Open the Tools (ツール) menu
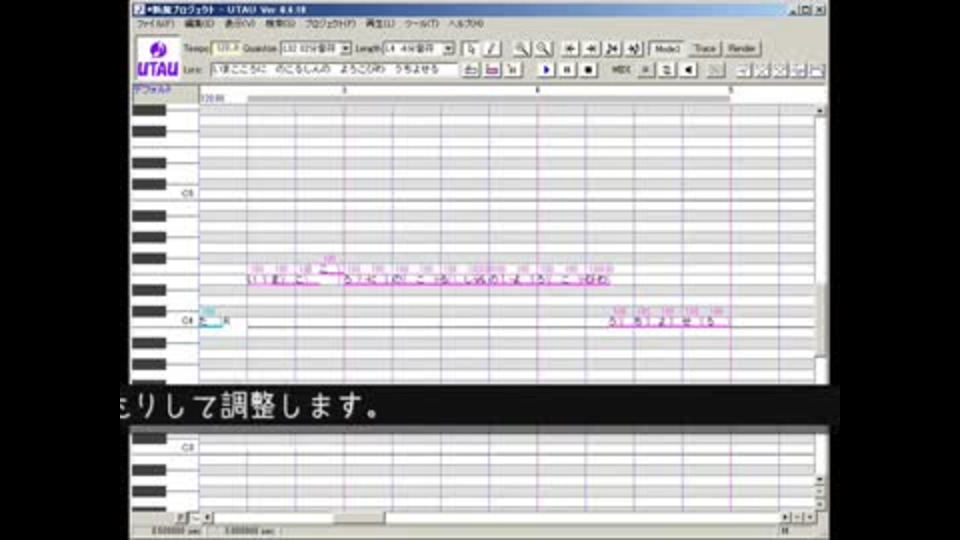This screenshot has width=960, height=540. (x=421, y=24)
